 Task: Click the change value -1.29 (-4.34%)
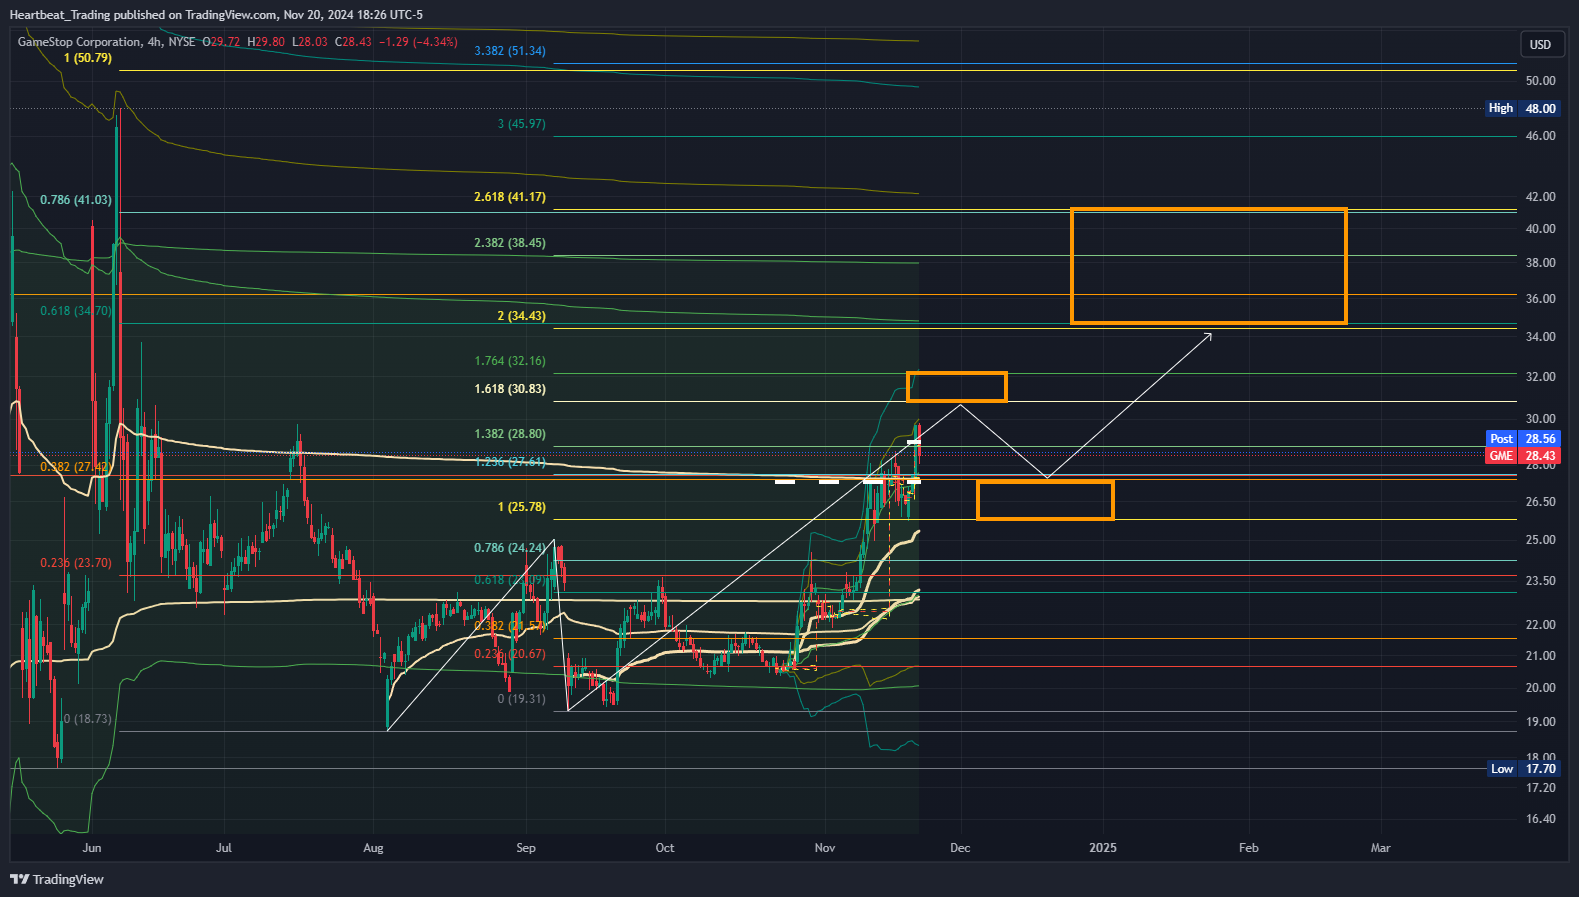(420, 42)
